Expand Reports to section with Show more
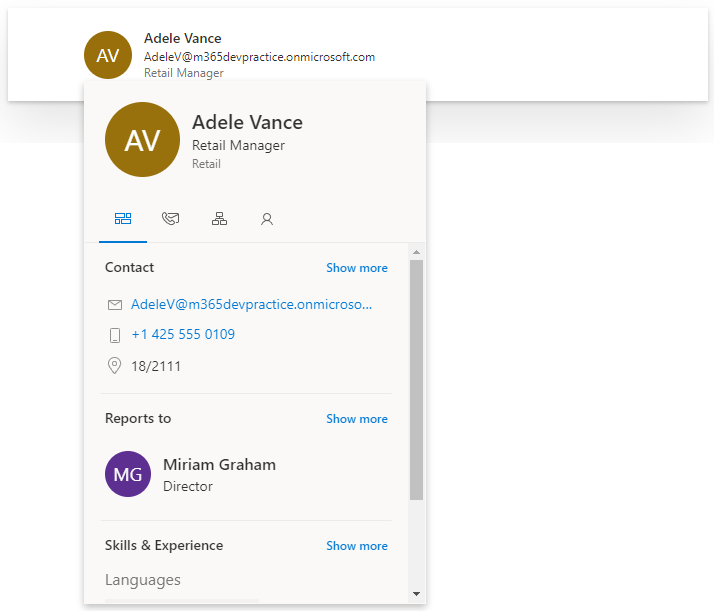Viewport: 714px width, 611px height. [x=356, y=419]
